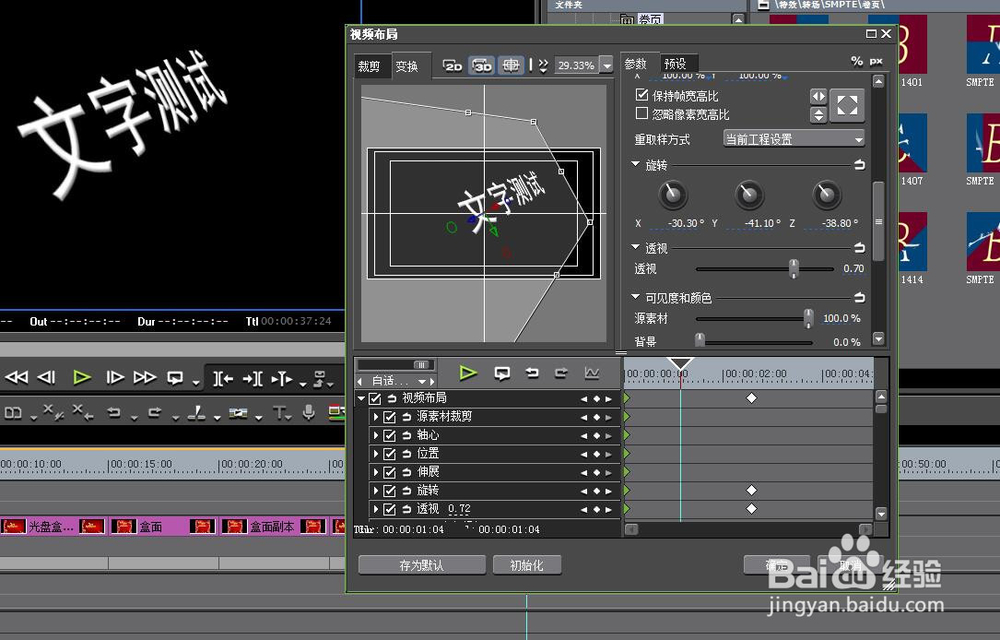This screenshot has width=1000, height=640.
Task: Reset the 轴心 row default arrow
Action: 406,435
